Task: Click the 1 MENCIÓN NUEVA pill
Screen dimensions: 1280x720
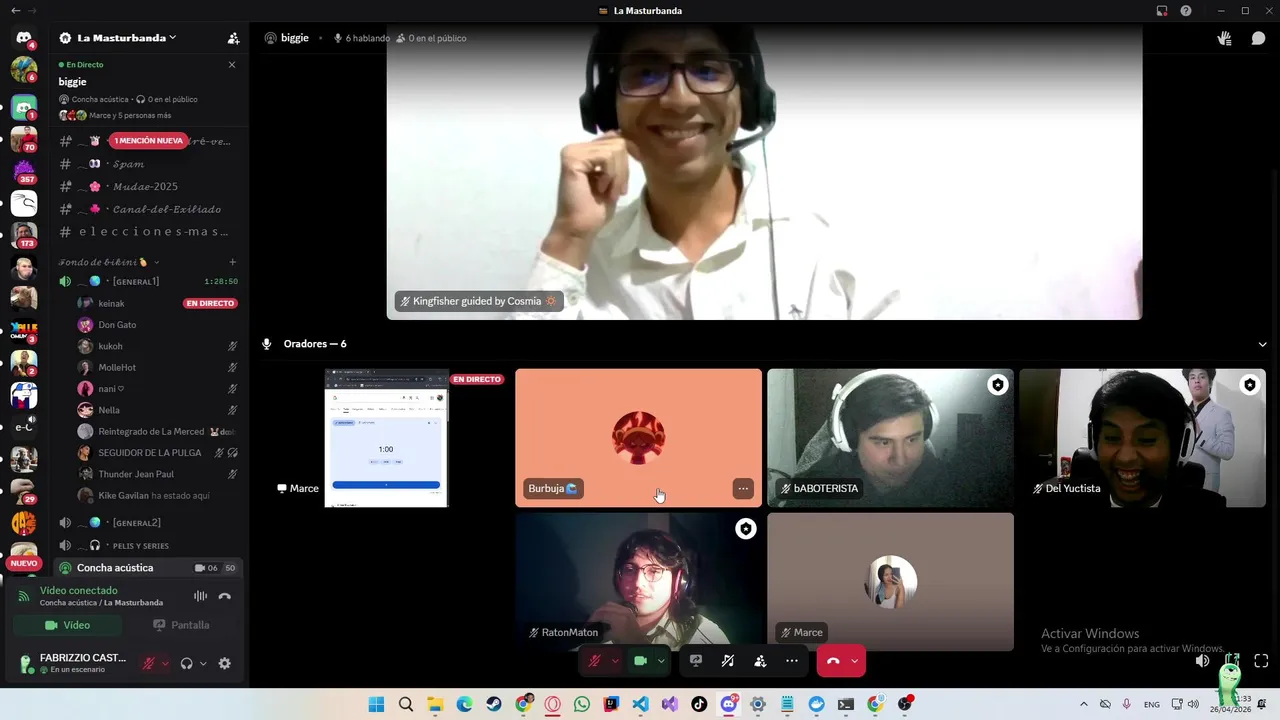Action: pyautogui.click(x=149, y=141)
